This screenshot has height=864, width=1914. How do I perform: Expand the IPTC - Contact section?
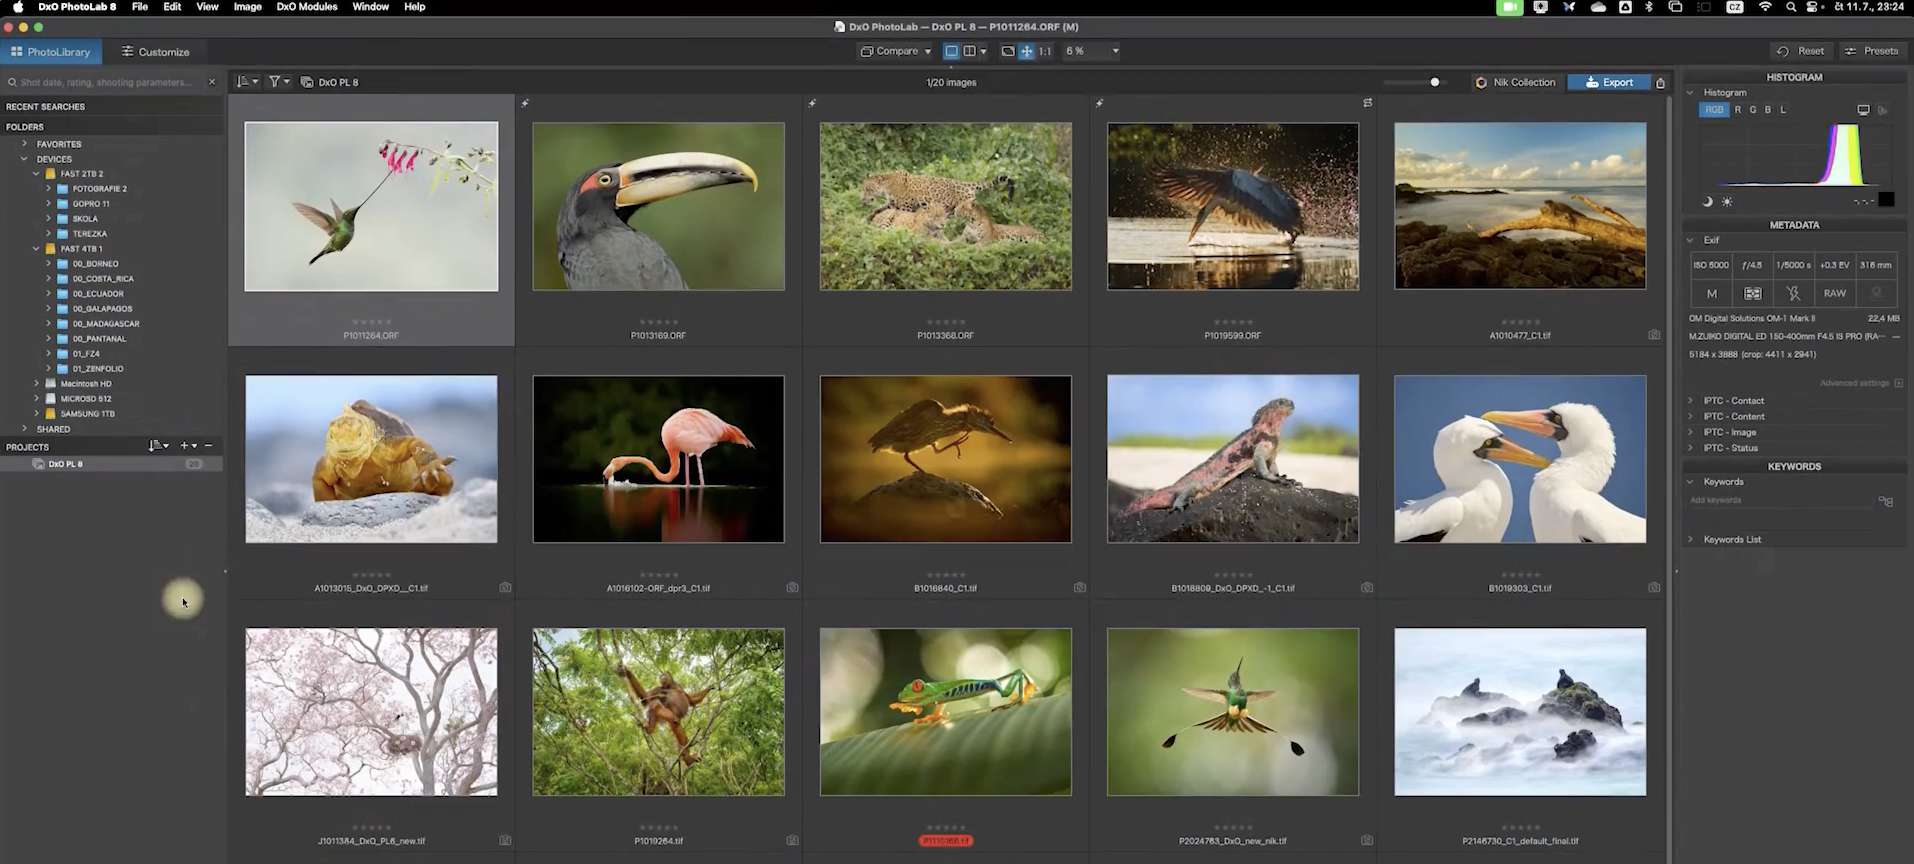(1691, 401)
